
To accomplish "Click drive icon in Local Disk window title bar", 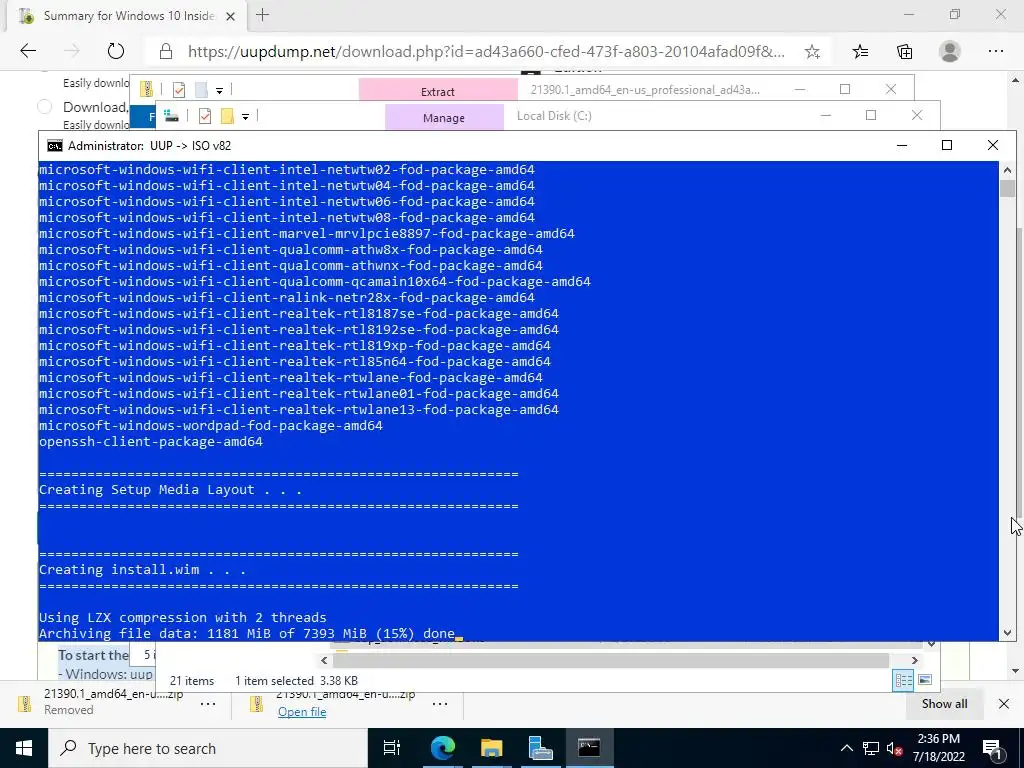I will 171,116.
